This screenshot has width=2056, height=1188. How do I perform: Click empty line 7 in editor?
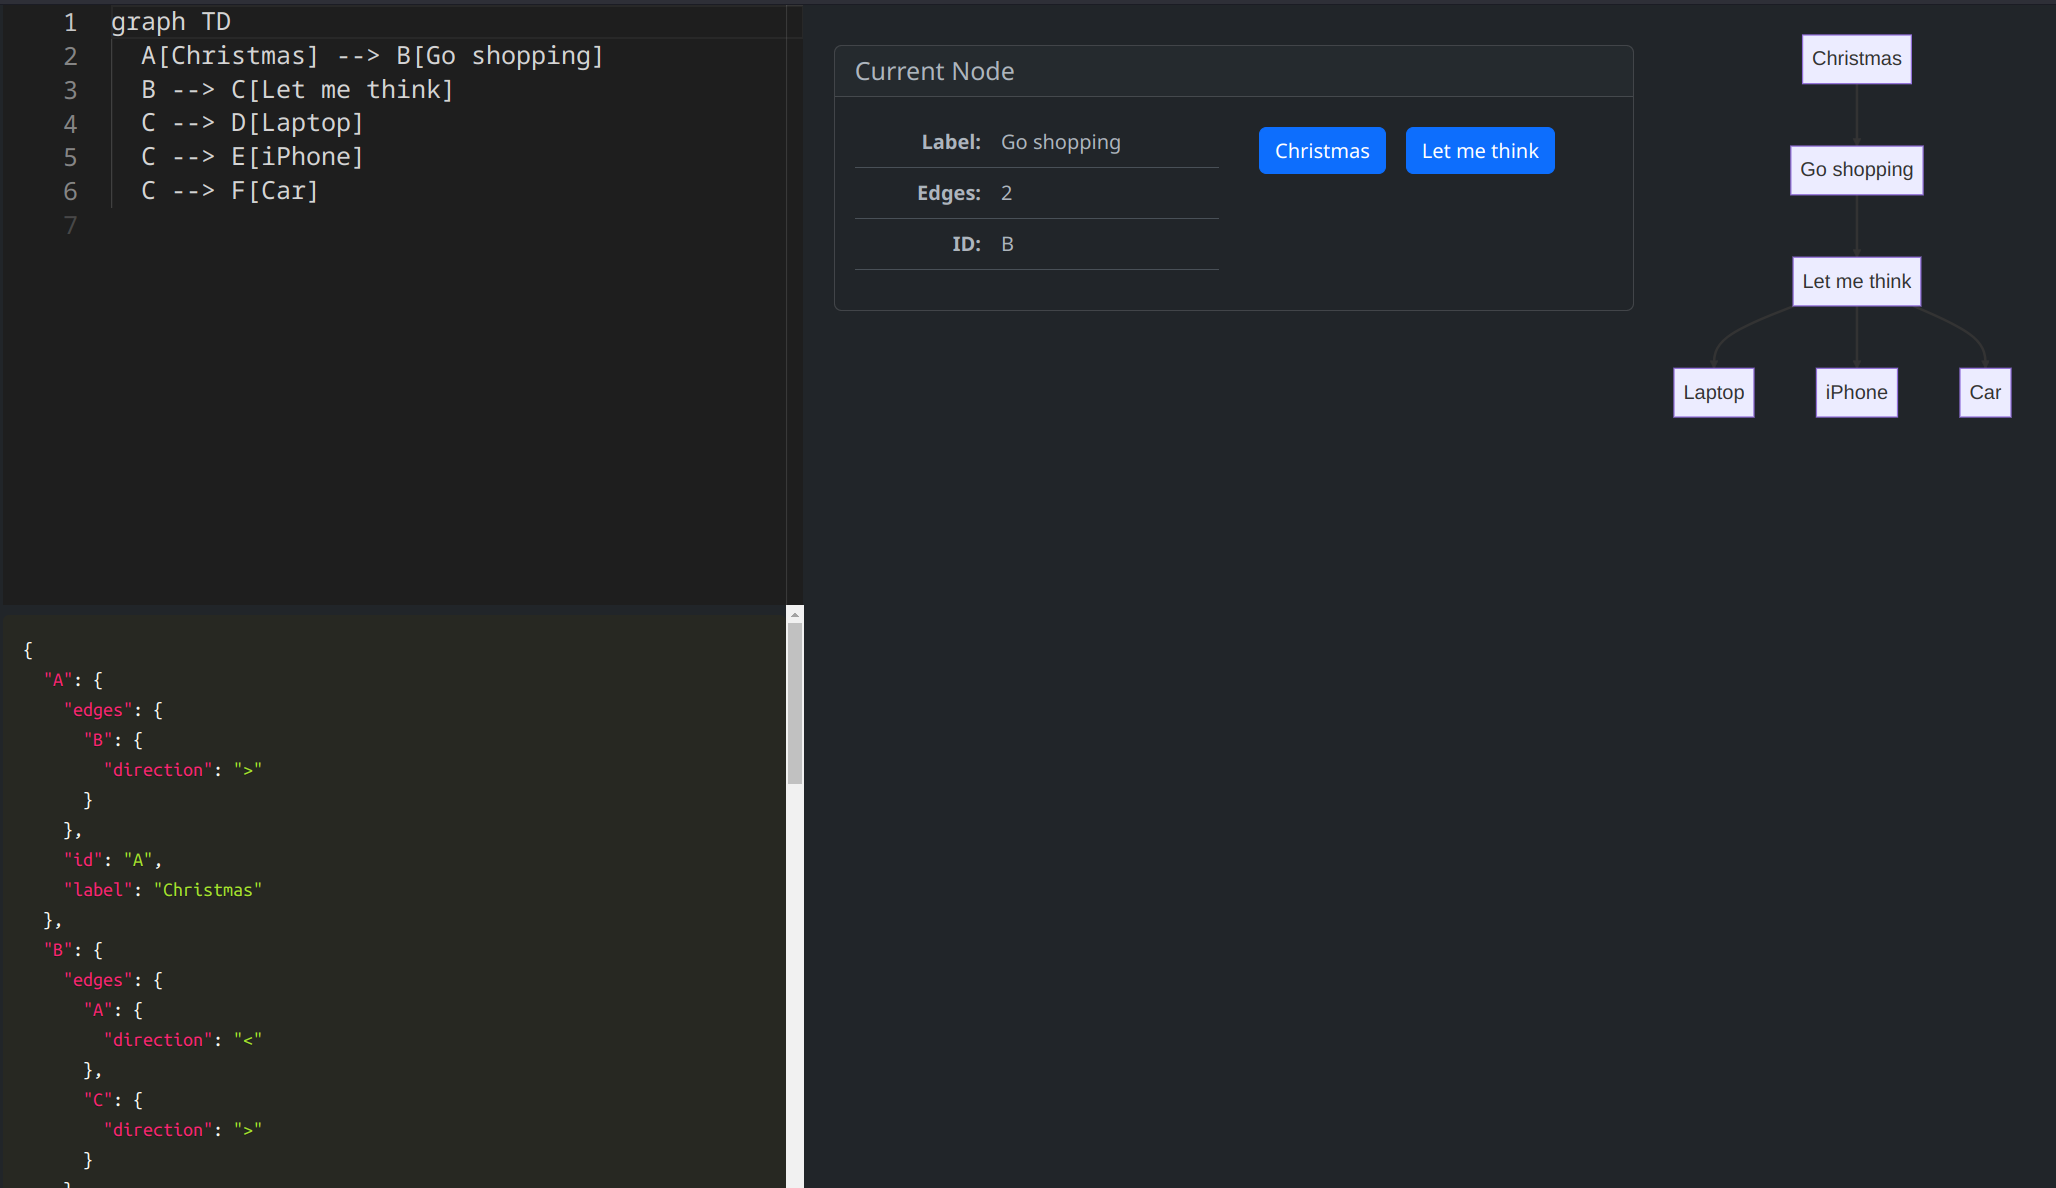pyautogui.click(x=300, y=225)
